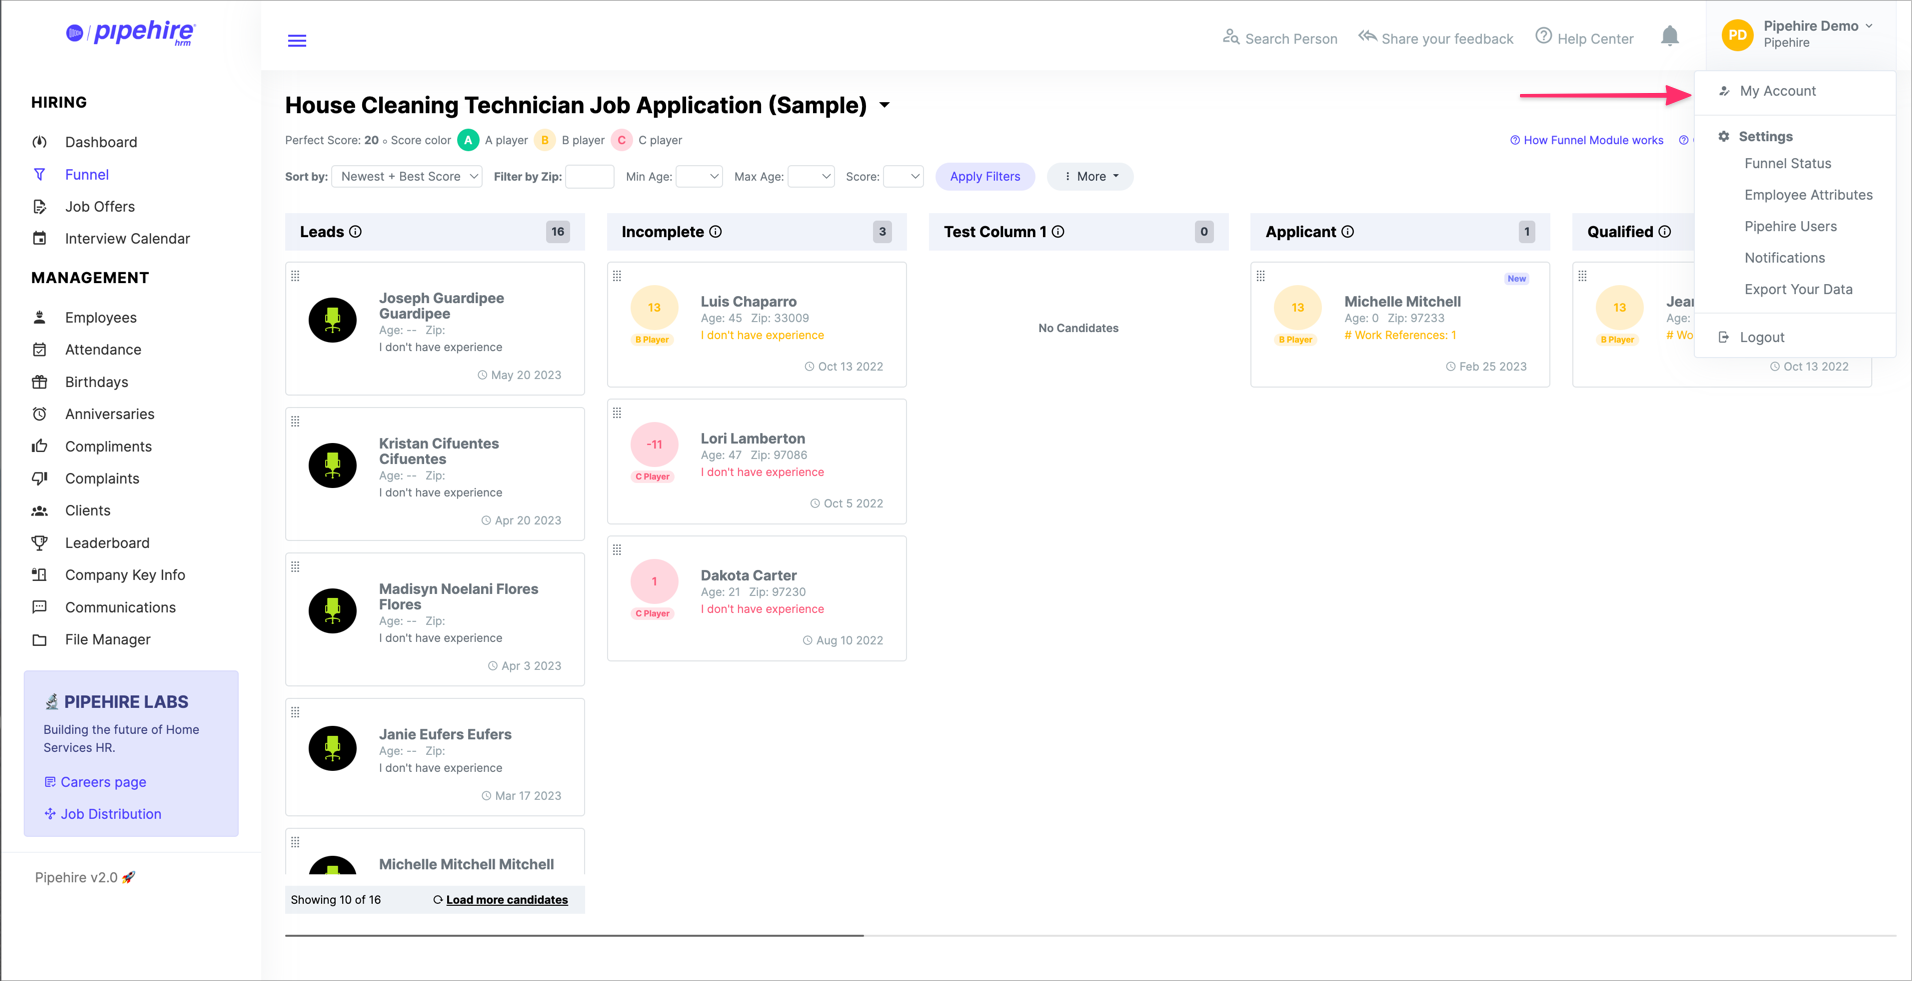Expand the More options dropdown
Screen dimensions: 1912x981
pyautogui.click(x=1090, y=176)
